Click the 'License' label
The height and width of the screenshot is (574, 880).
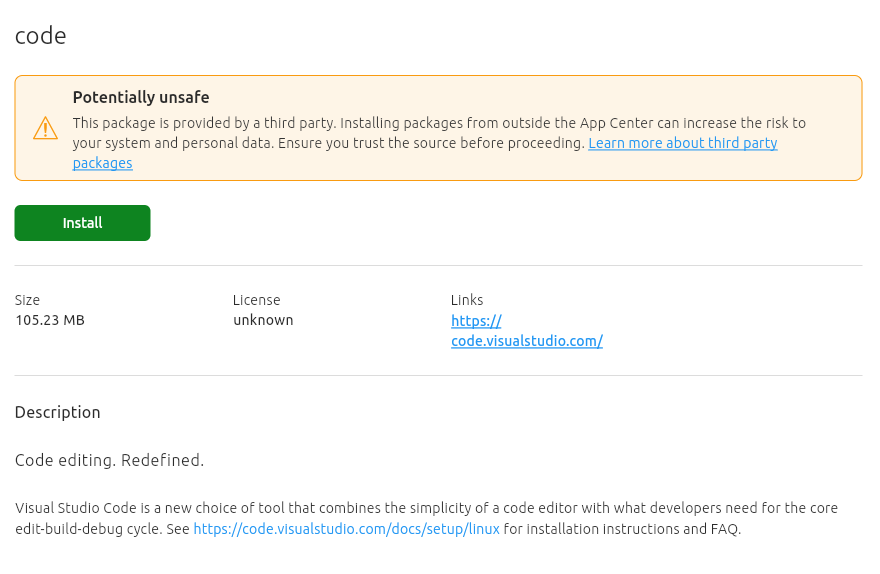(x=256, y=300)
